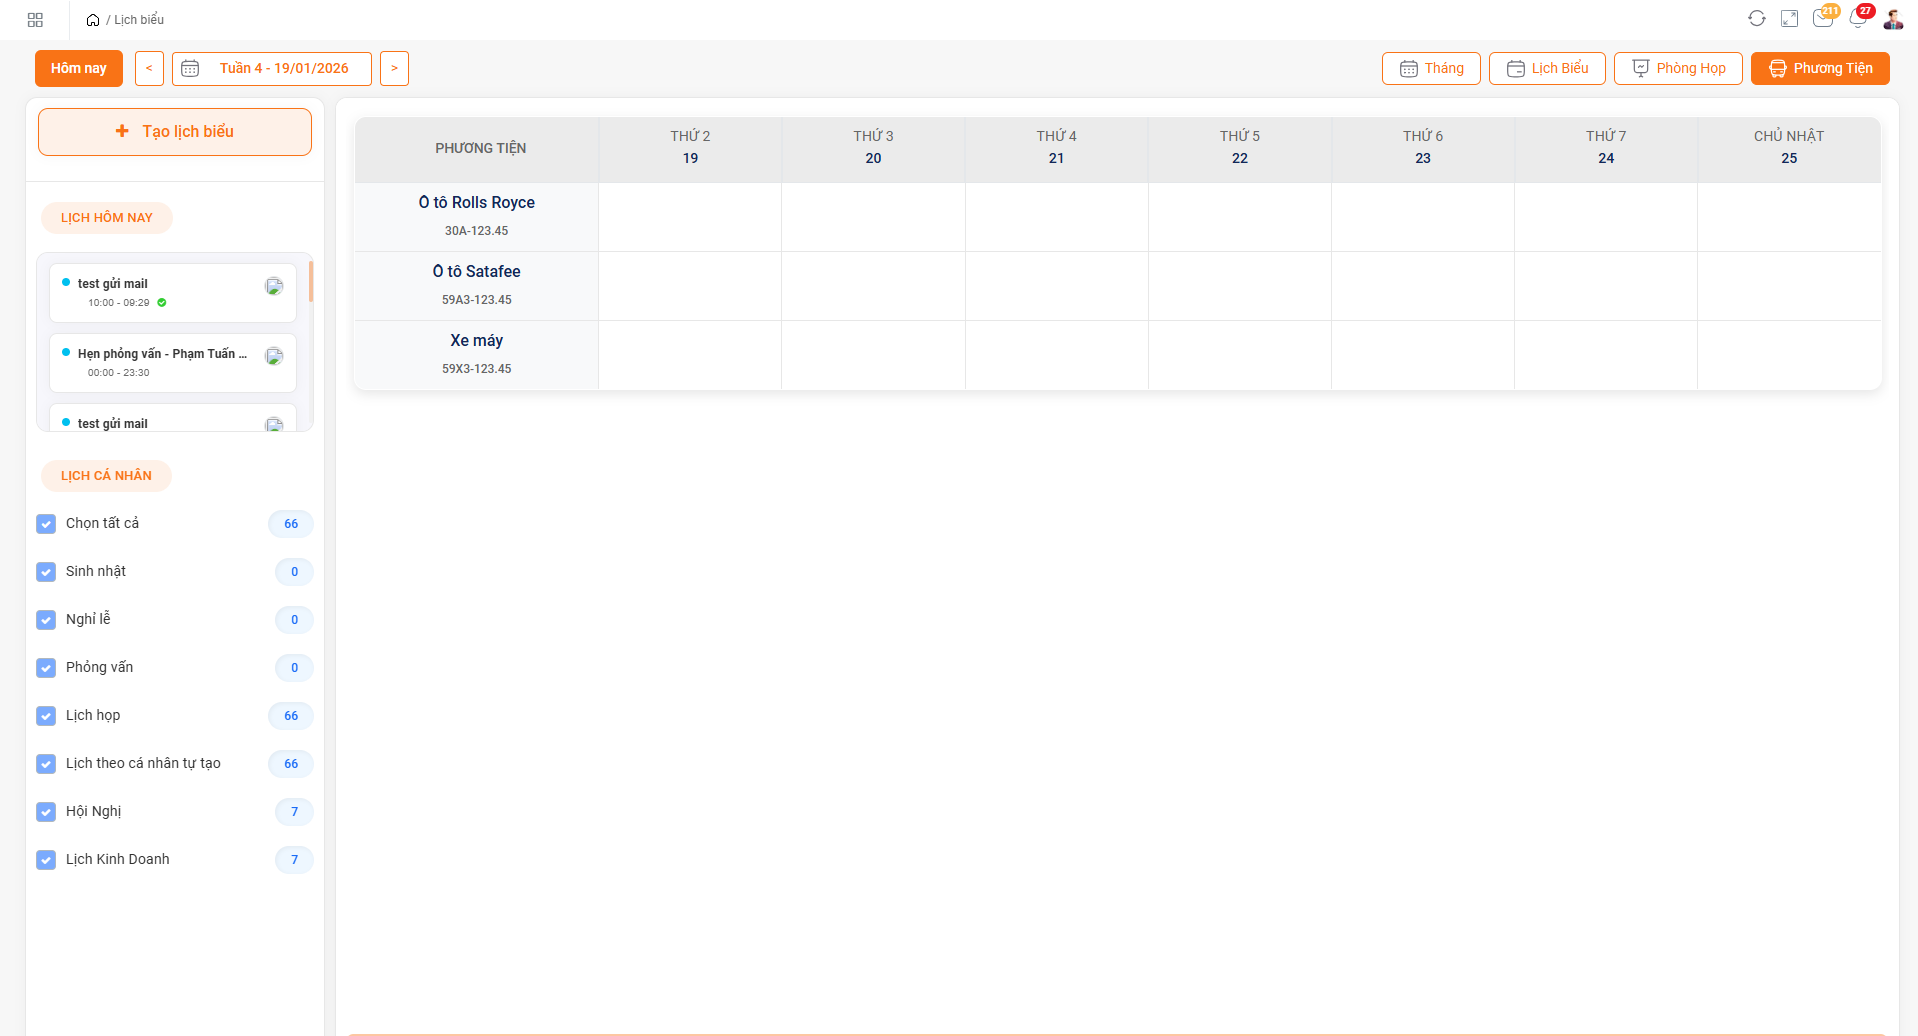Toggle fullscreen expand icon
Viewport: 1918px width, 1036px height.
click(x=1789, y=19)
